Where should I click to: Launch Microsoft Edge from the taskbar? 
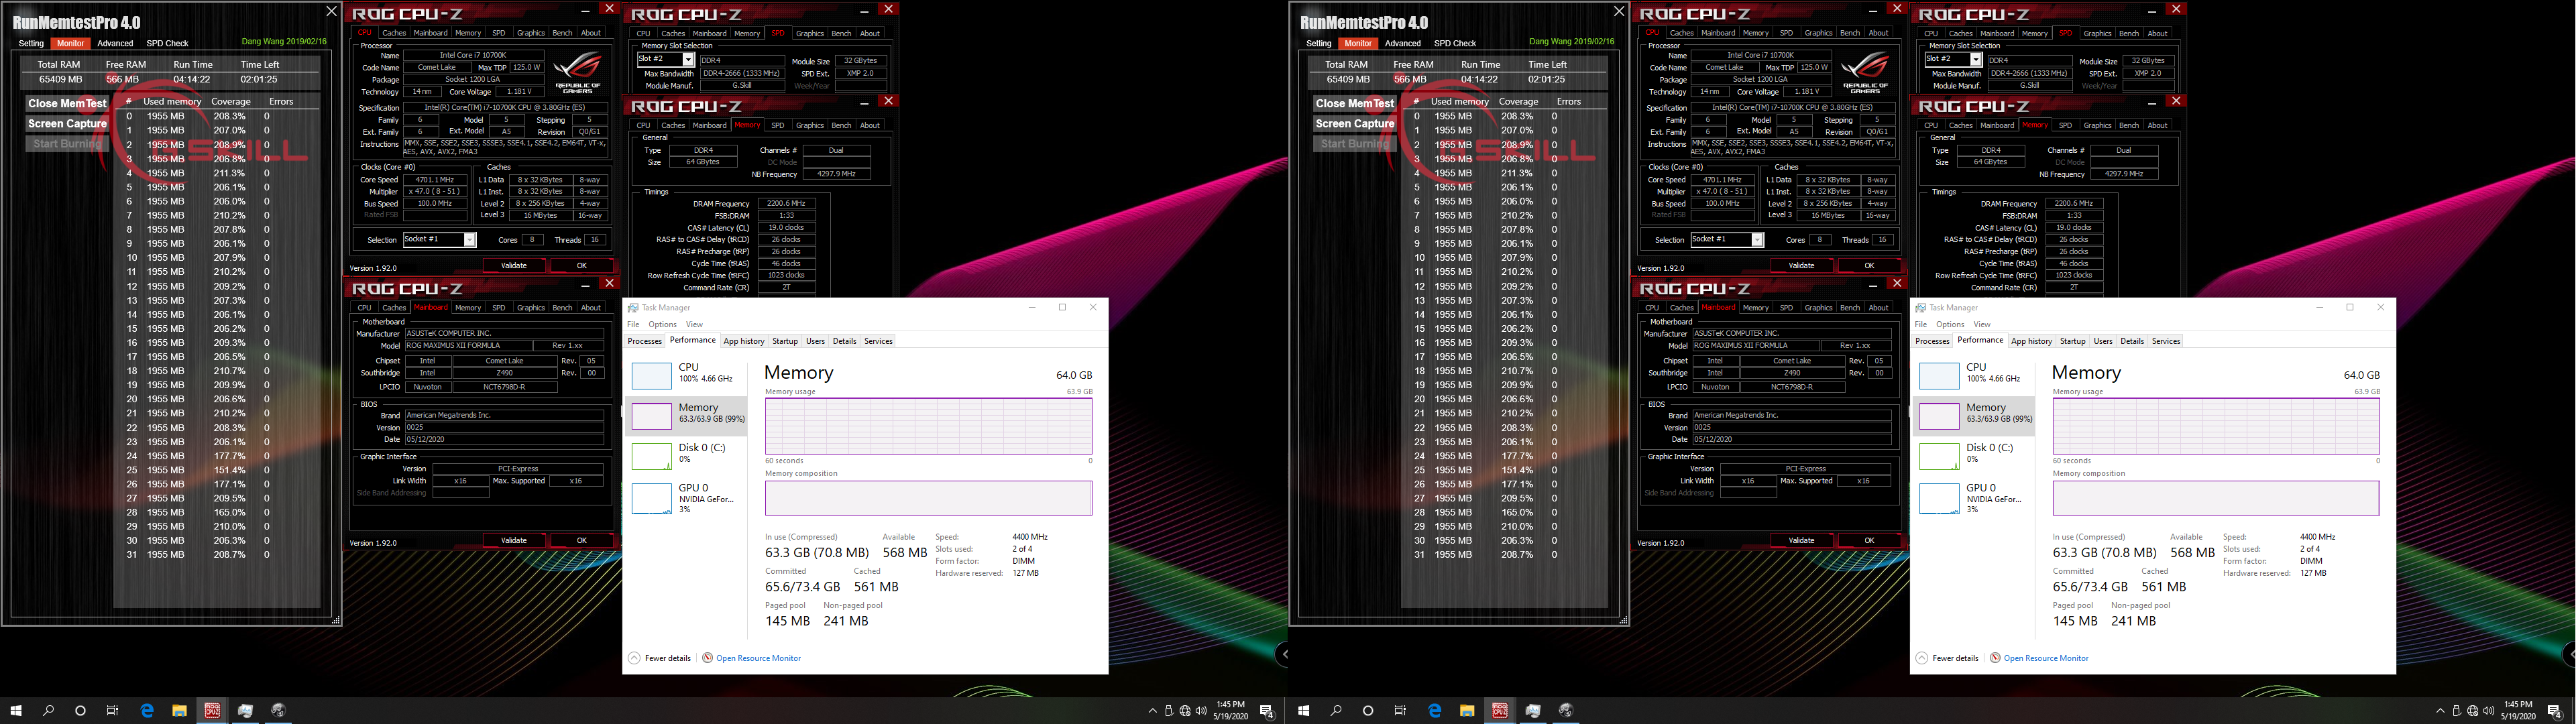[147, 711]
